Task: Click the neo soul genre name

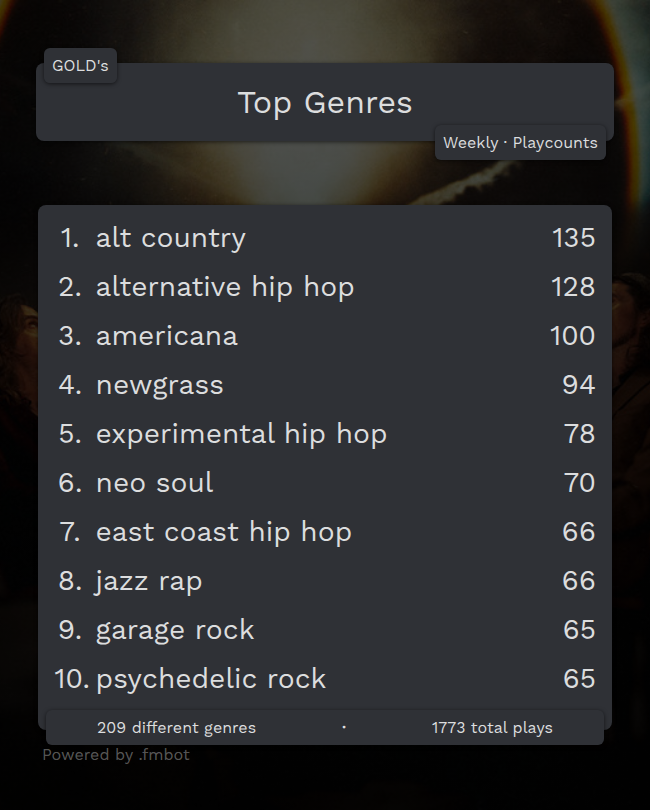Action: click(155, 483)
